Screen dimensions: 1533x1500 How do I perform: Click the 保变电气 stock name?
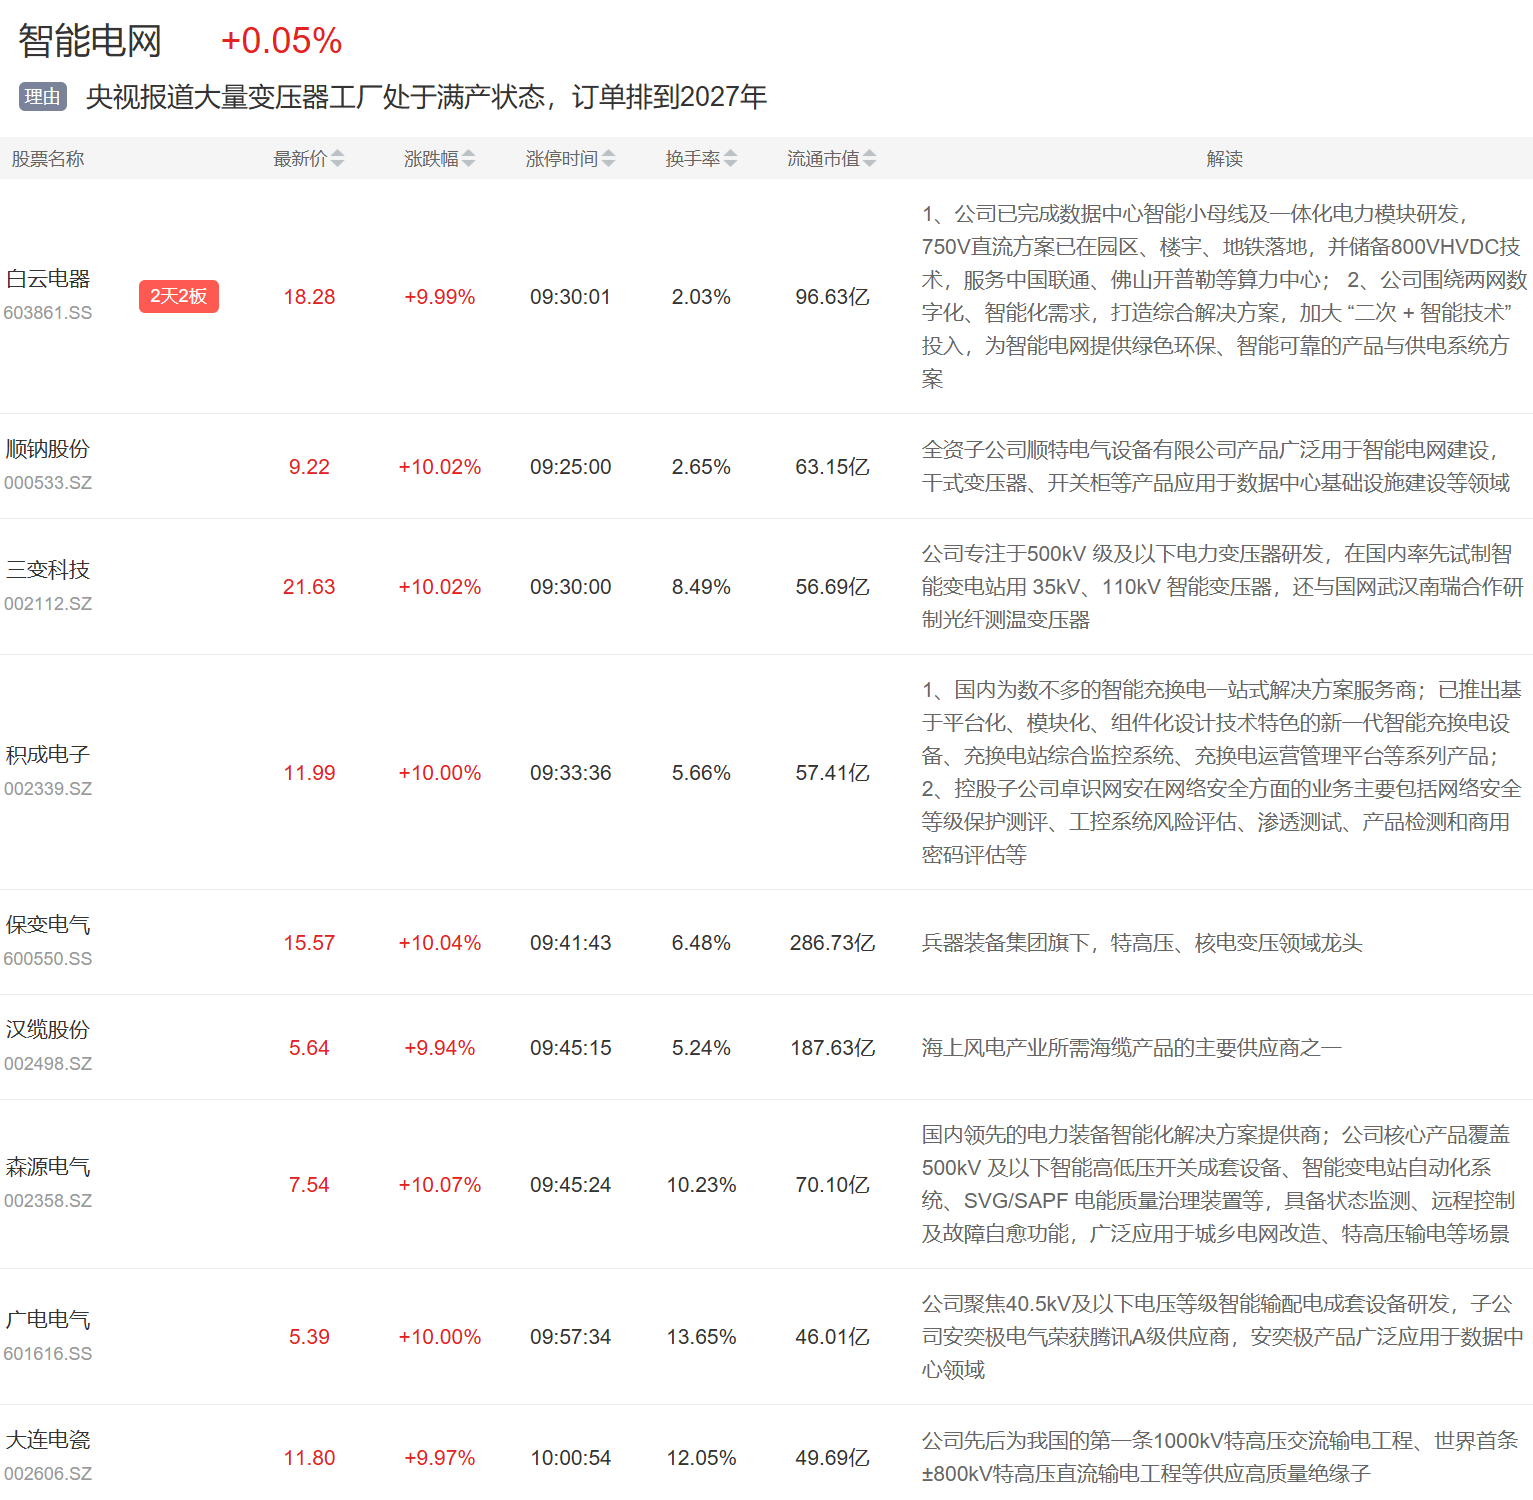pyautogui.click(x=48, y=925)
